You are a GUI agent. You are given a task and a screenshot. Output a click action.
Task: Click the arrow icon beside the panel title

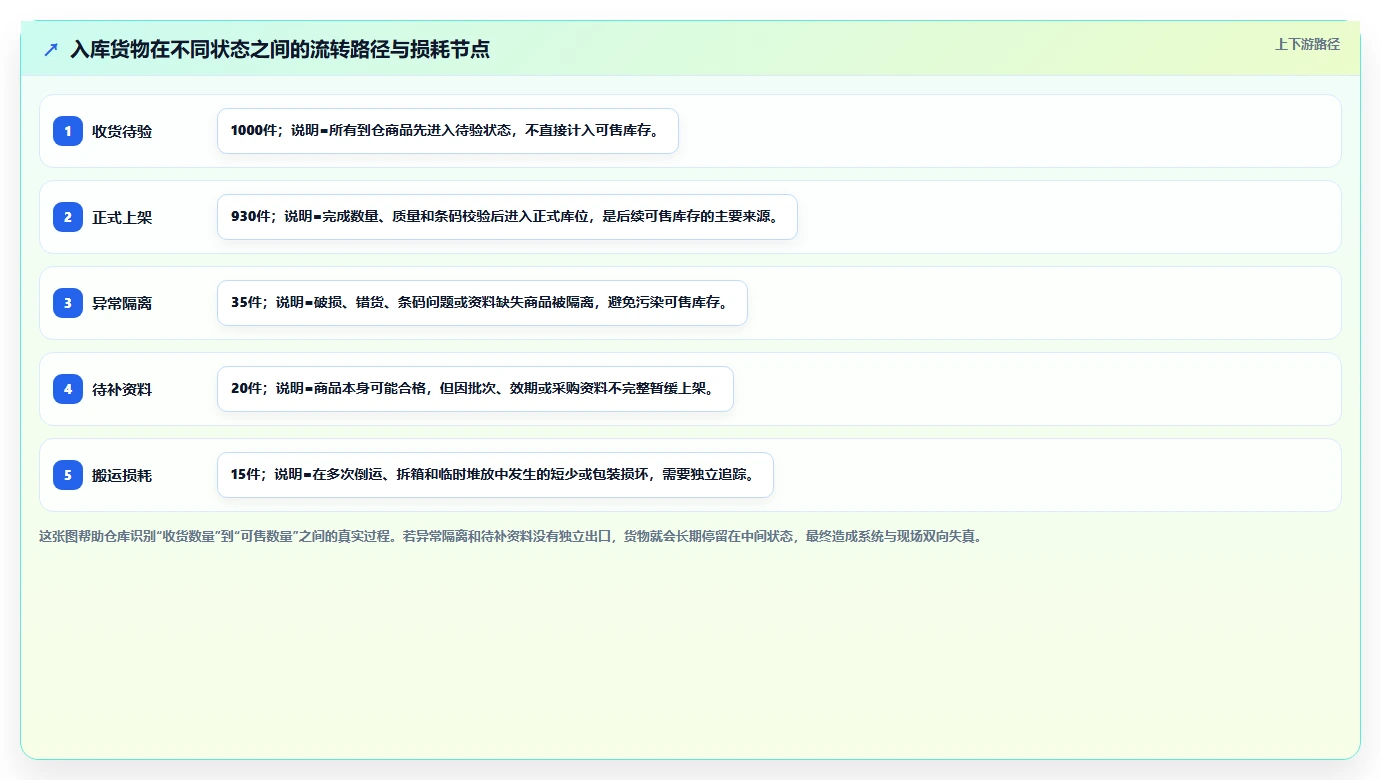51,49
